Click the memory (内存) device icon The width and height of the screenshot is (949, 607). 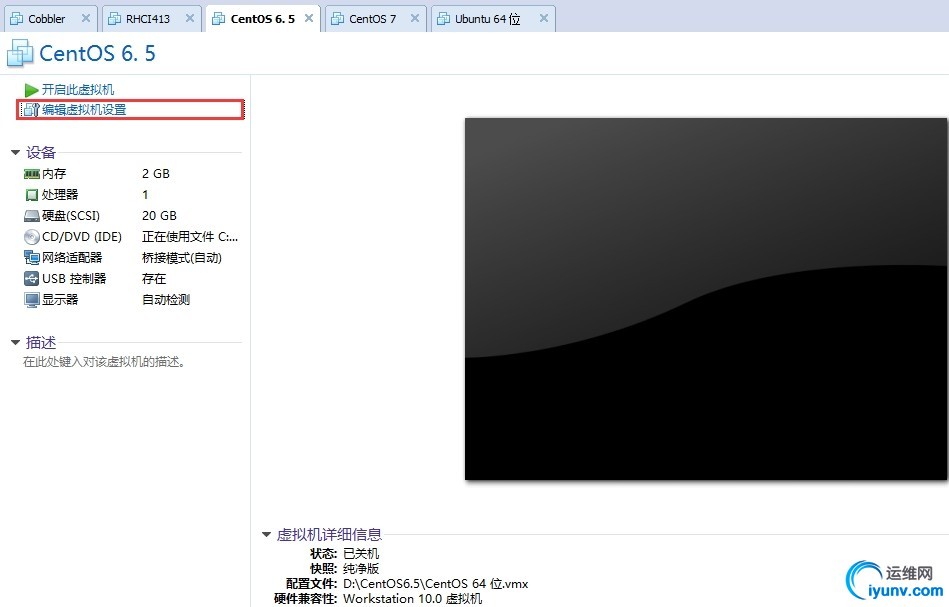31,174
